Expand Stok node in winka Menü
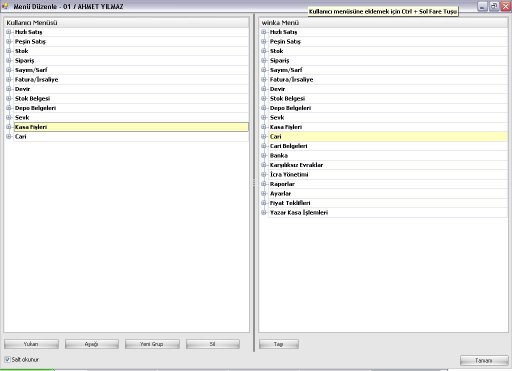The image size is (512, 371). click(264, 51)
